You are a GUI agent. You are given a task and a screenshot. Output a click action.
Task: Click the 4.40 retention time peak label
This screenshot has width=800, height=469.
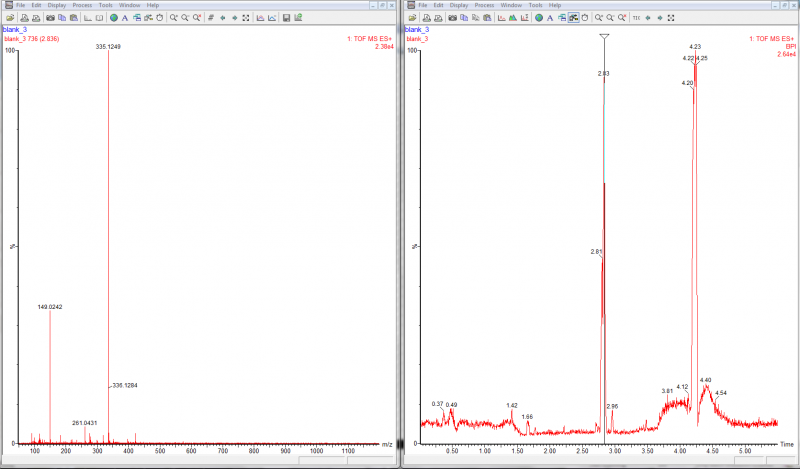point(706,380)
